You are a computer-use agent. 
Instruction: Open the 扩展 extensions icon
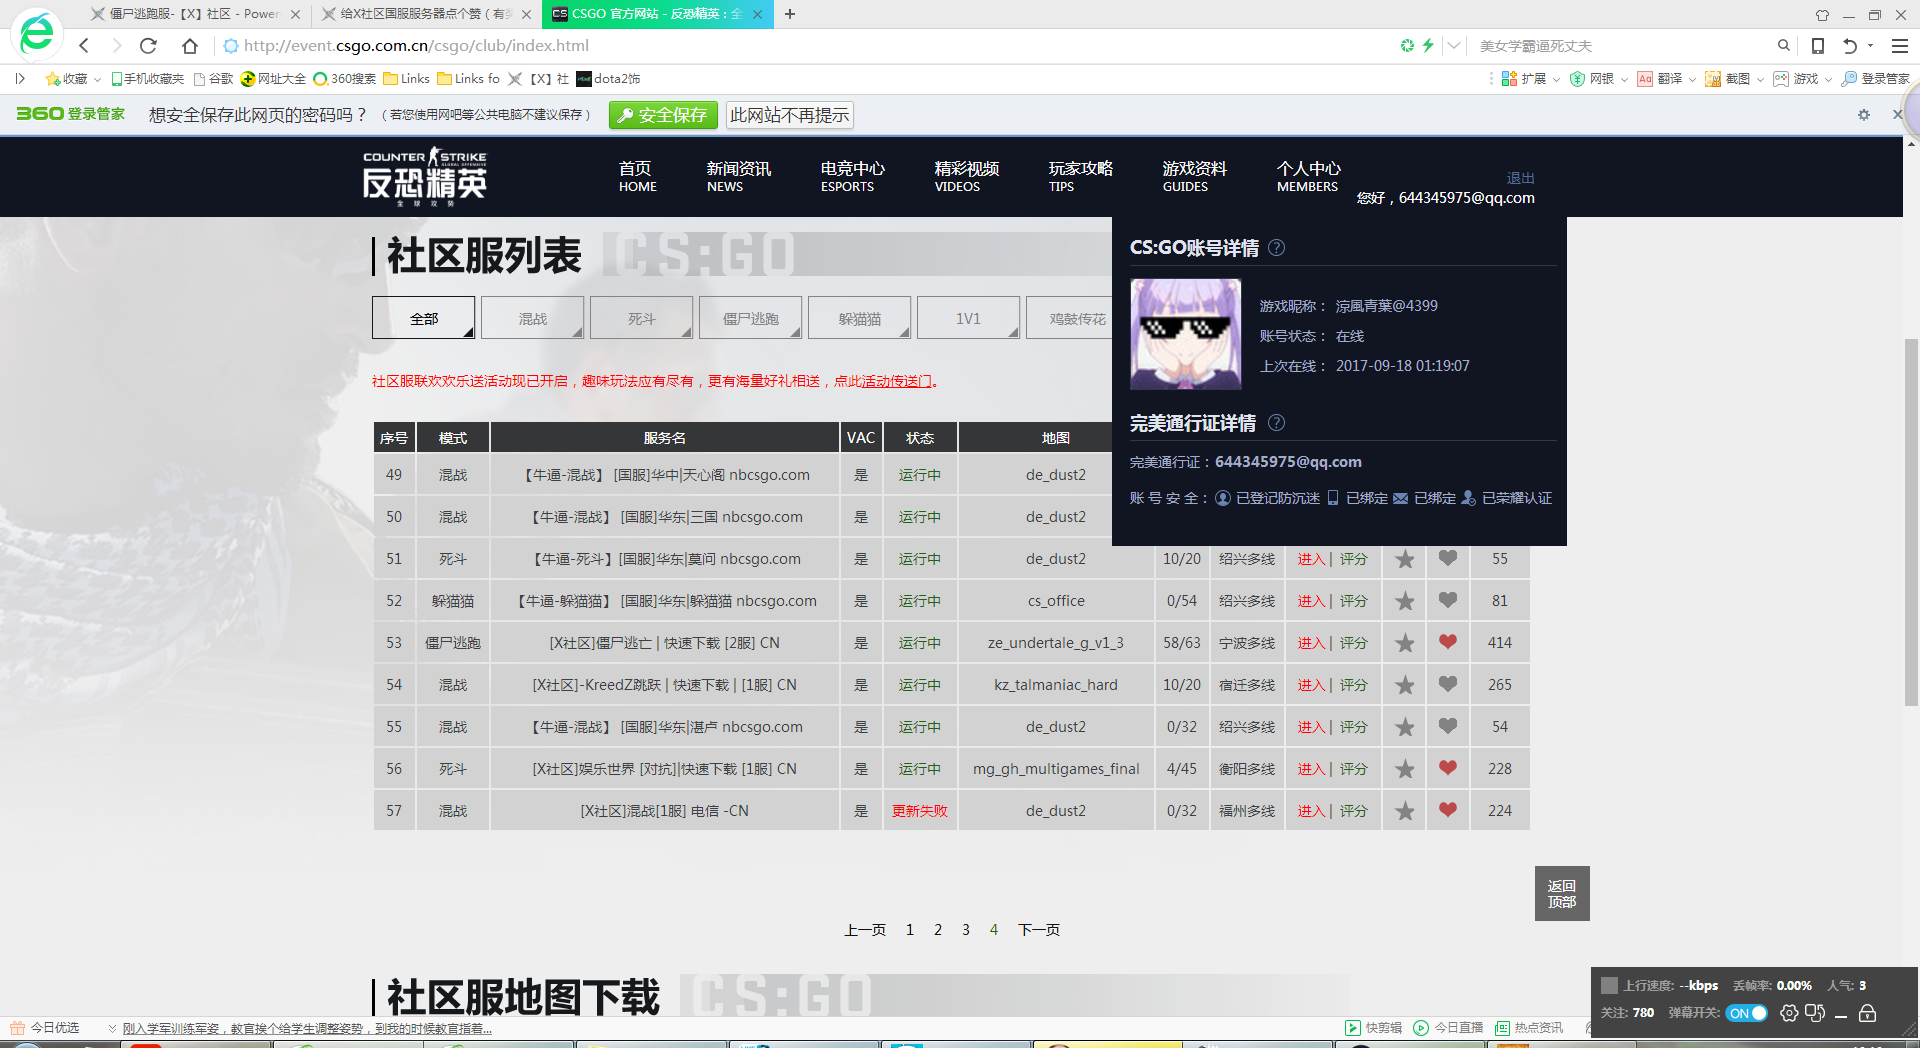point(1509,79)
